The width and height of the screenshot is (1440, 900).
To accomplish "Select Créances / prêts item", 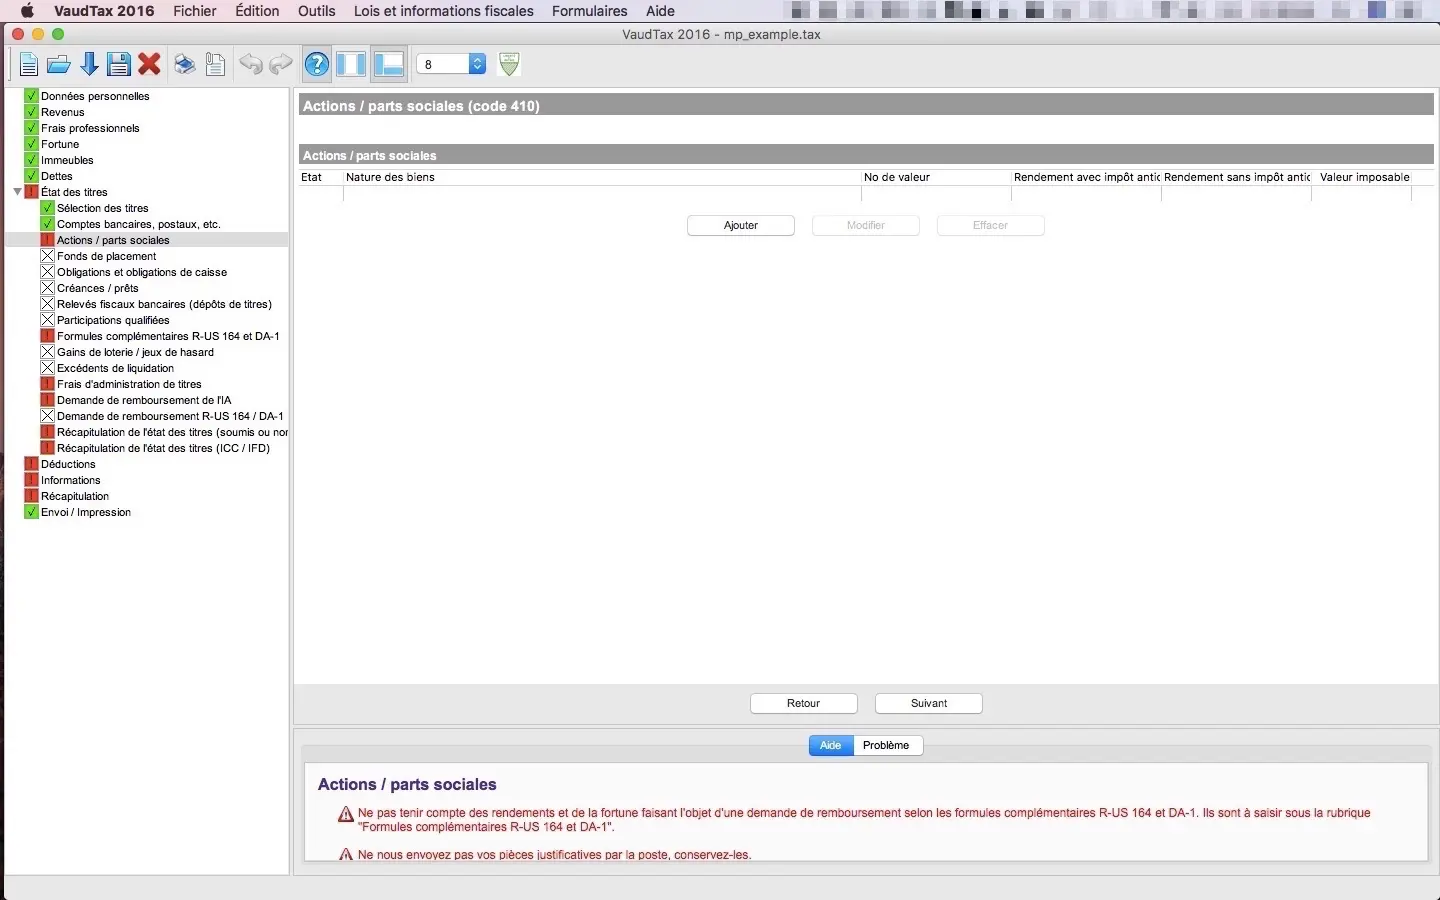I will (98, 288).
